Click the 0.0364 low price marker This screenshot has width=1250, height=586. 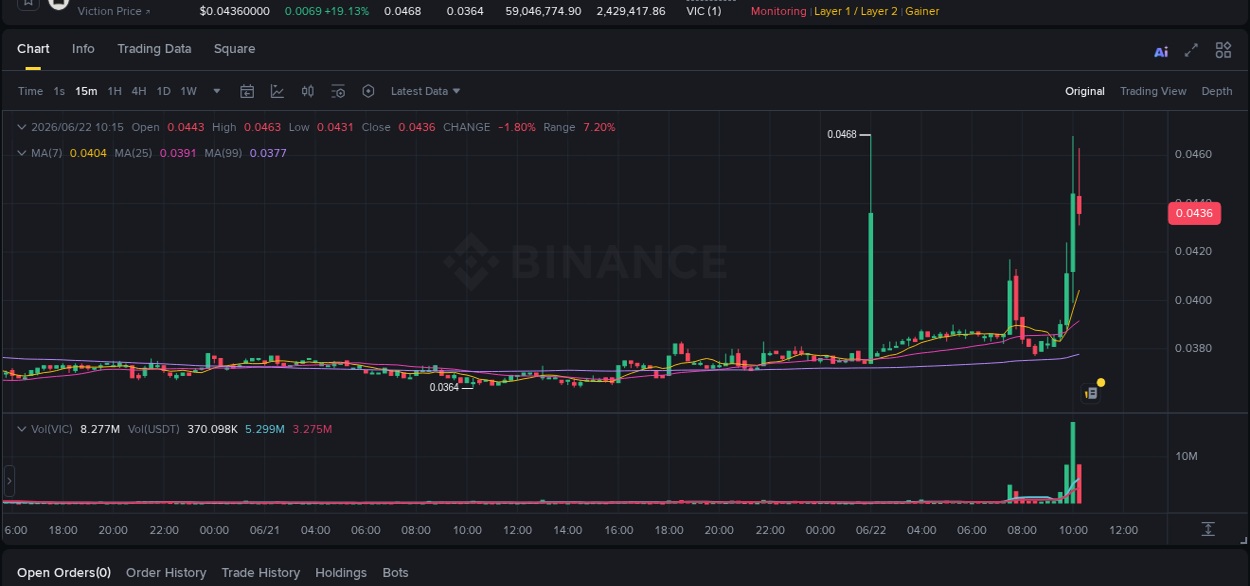coord(444,387)
